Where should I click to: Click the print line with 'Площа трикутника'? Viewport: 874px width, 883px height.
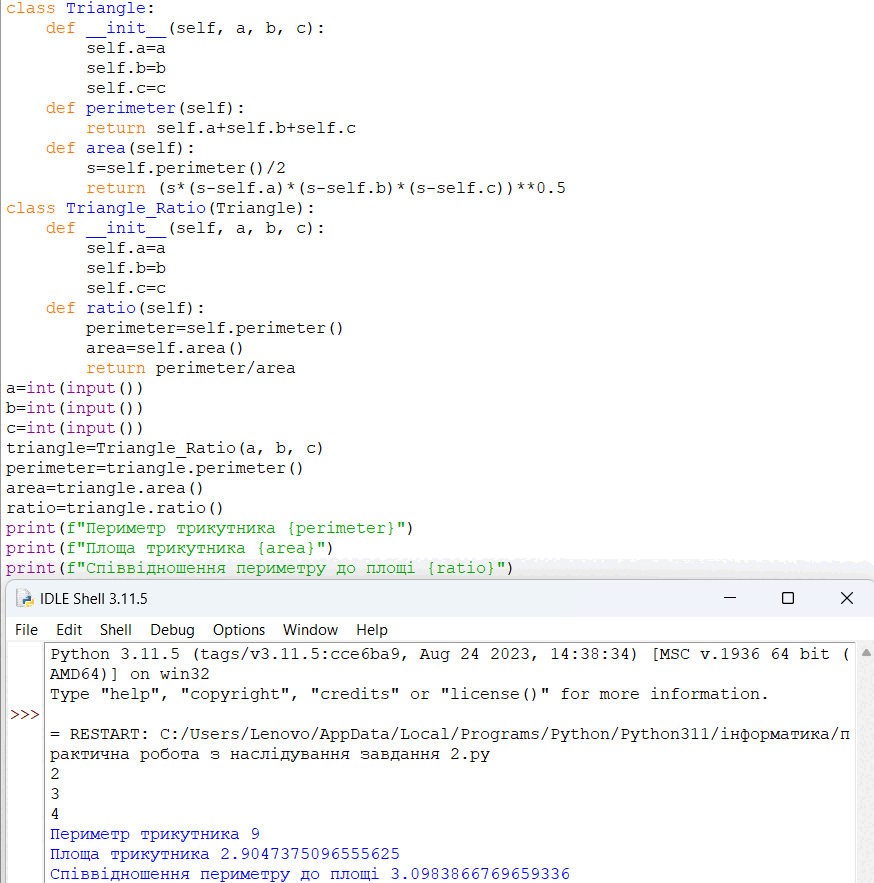(170, 548)
